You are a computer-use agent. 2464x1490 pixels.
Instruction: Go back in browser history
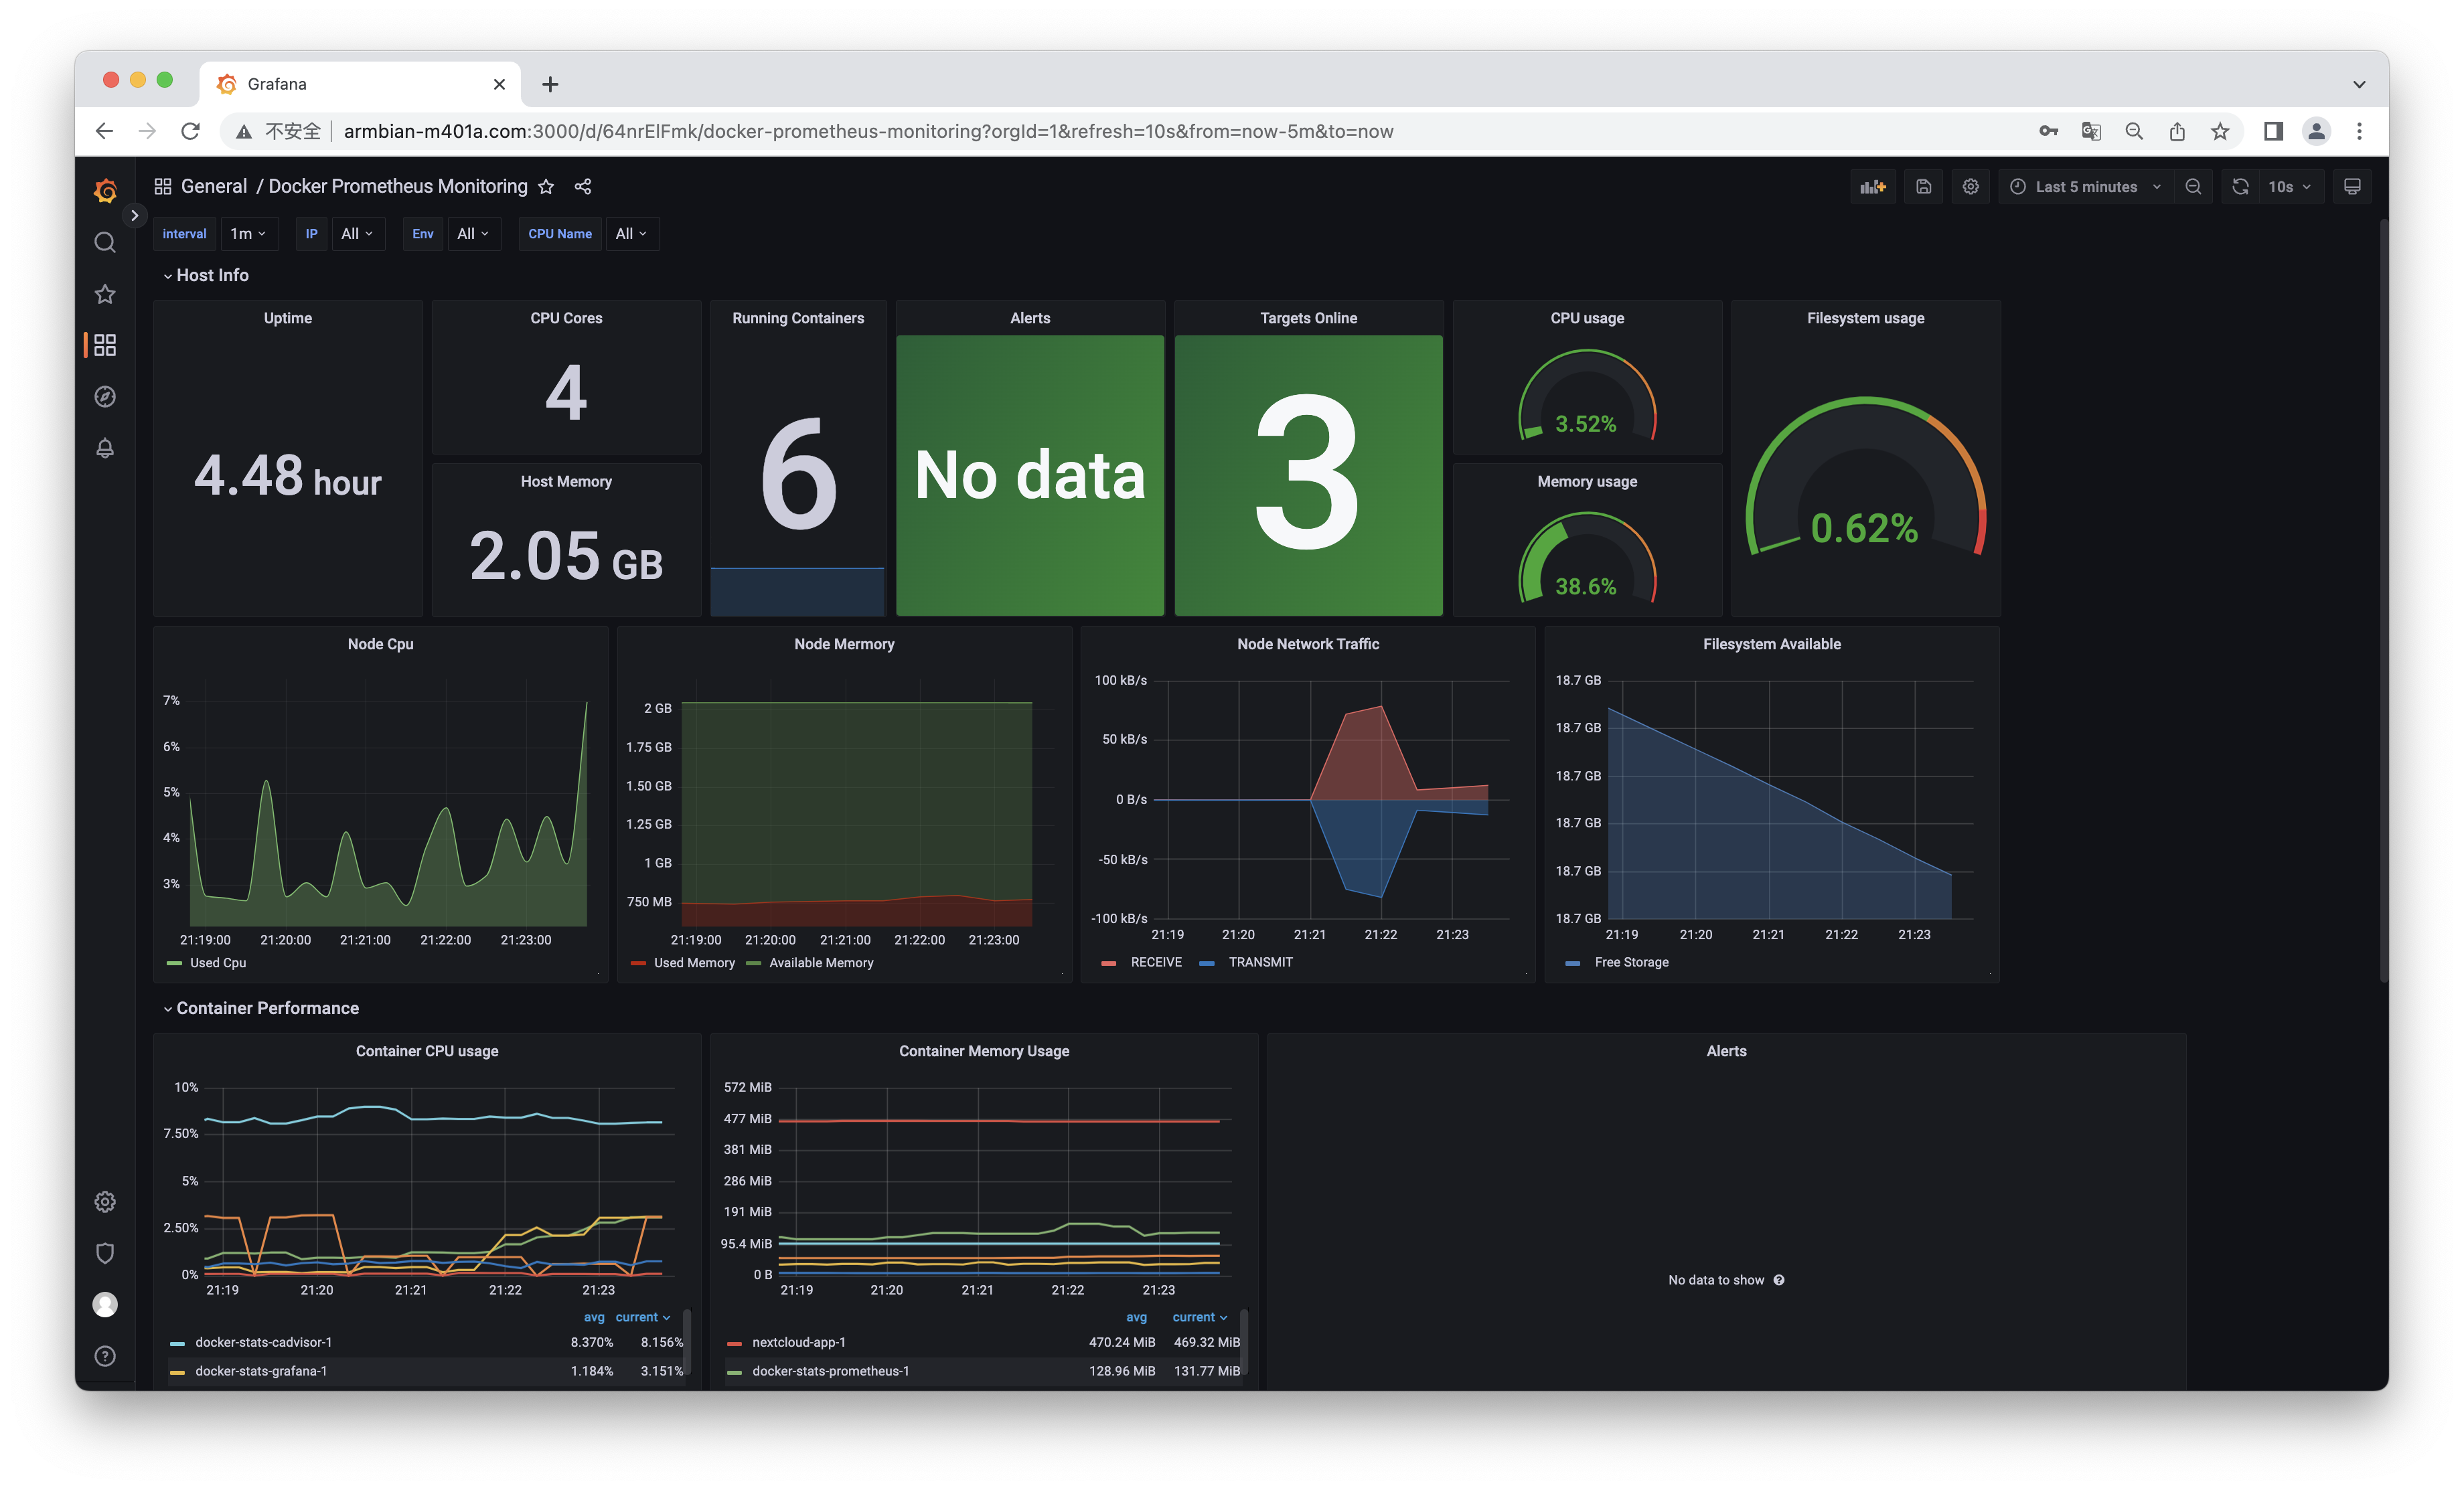point(104,131)
